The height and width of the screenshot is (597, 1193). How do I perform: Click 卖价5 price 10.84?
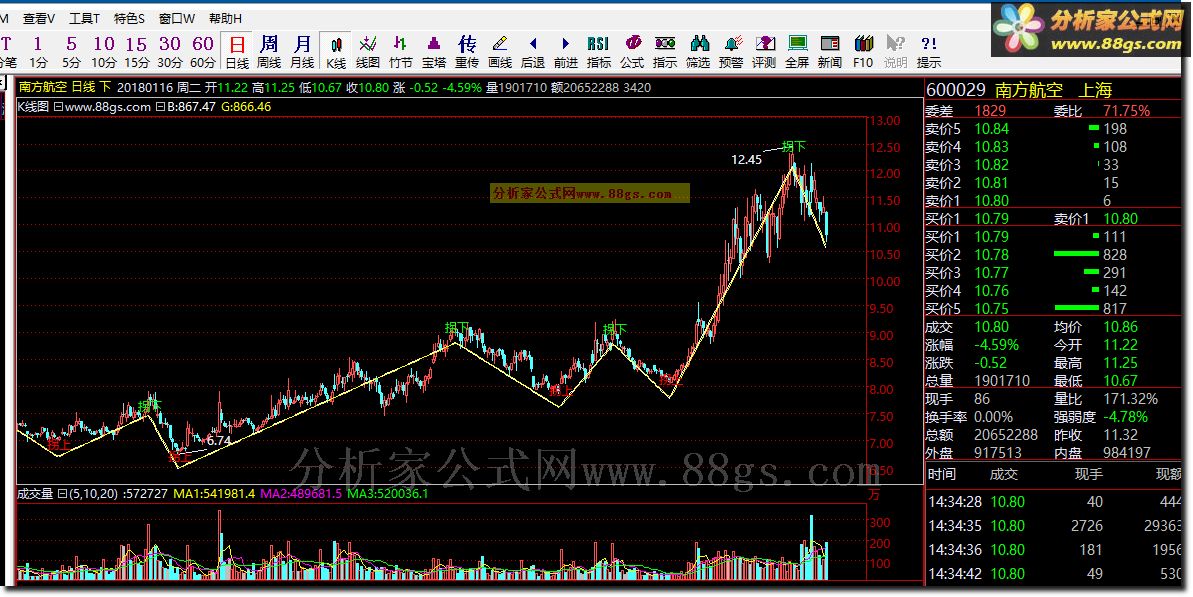pos(991,129)
